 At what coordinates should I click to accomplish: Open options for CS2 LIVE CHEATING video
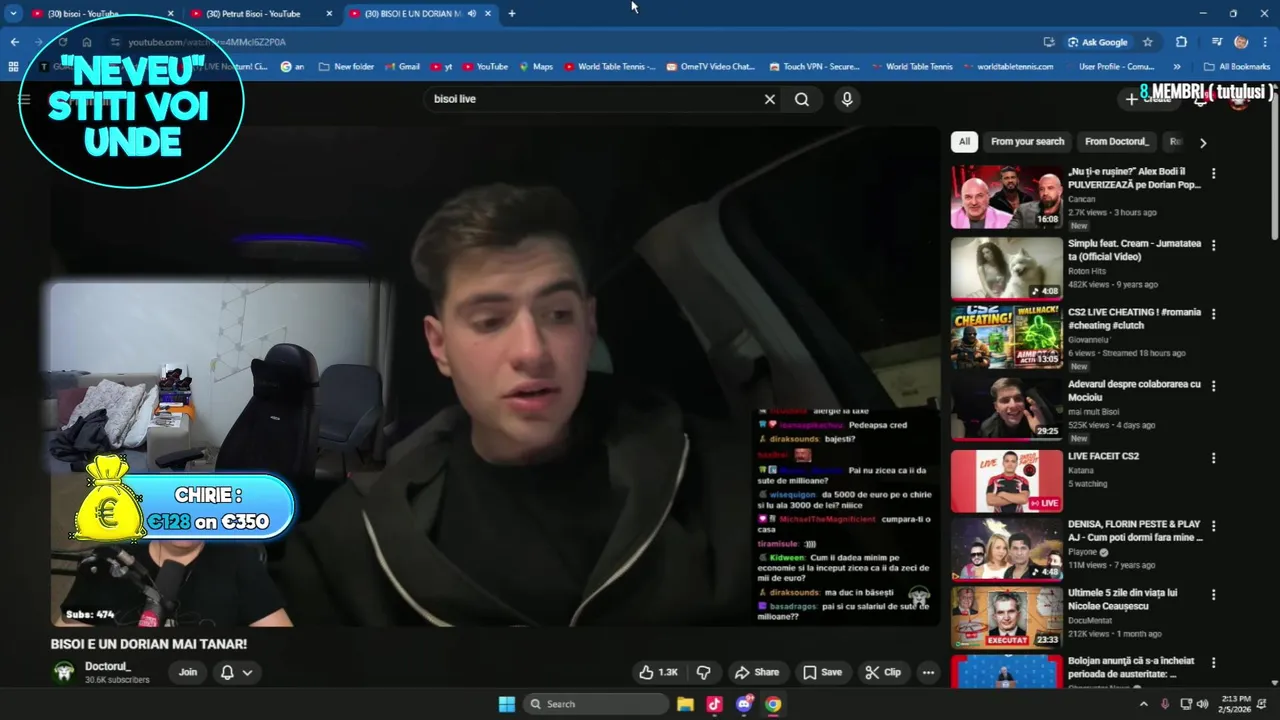pos(1213,314)
